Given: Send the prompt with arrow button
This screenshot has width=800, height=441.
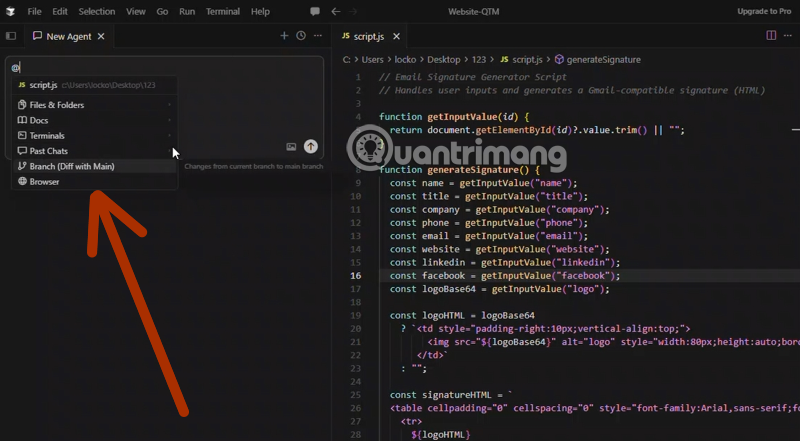Looking at the screenshot, I should (x=311, y=146).
